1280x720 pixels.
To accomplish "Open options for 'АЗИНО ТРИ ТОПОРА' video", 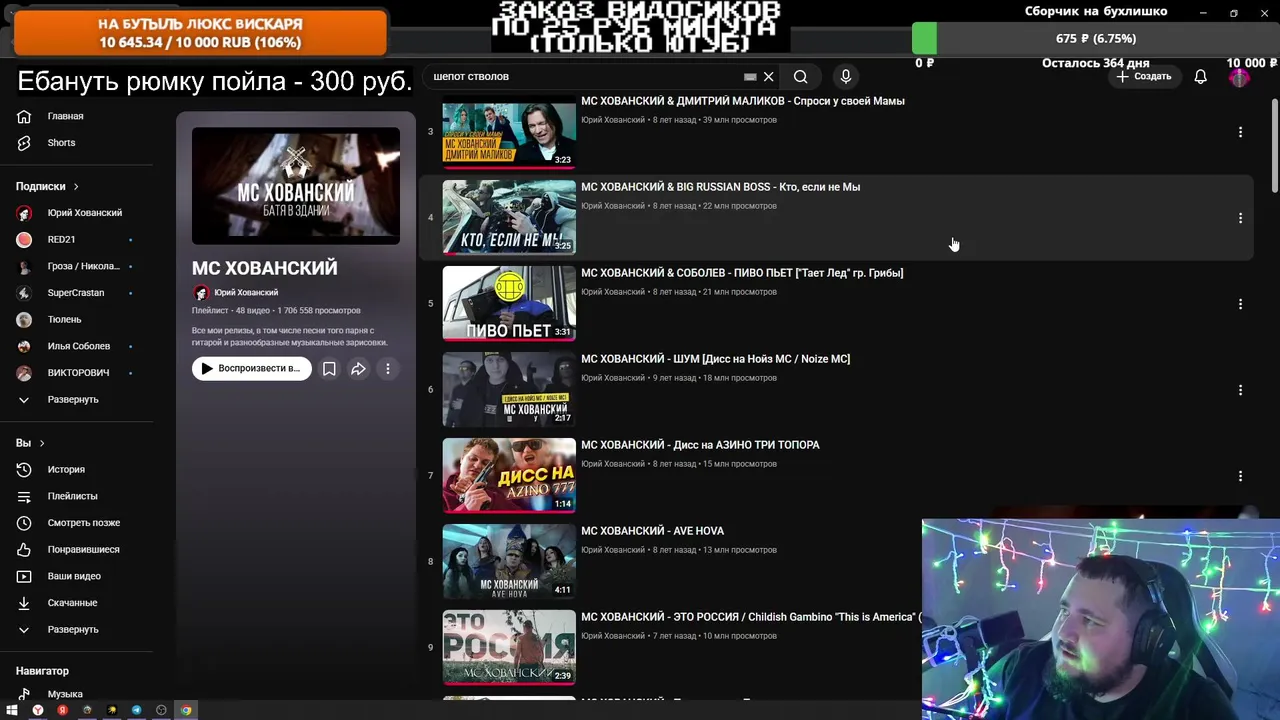I will coord(1240,476).
